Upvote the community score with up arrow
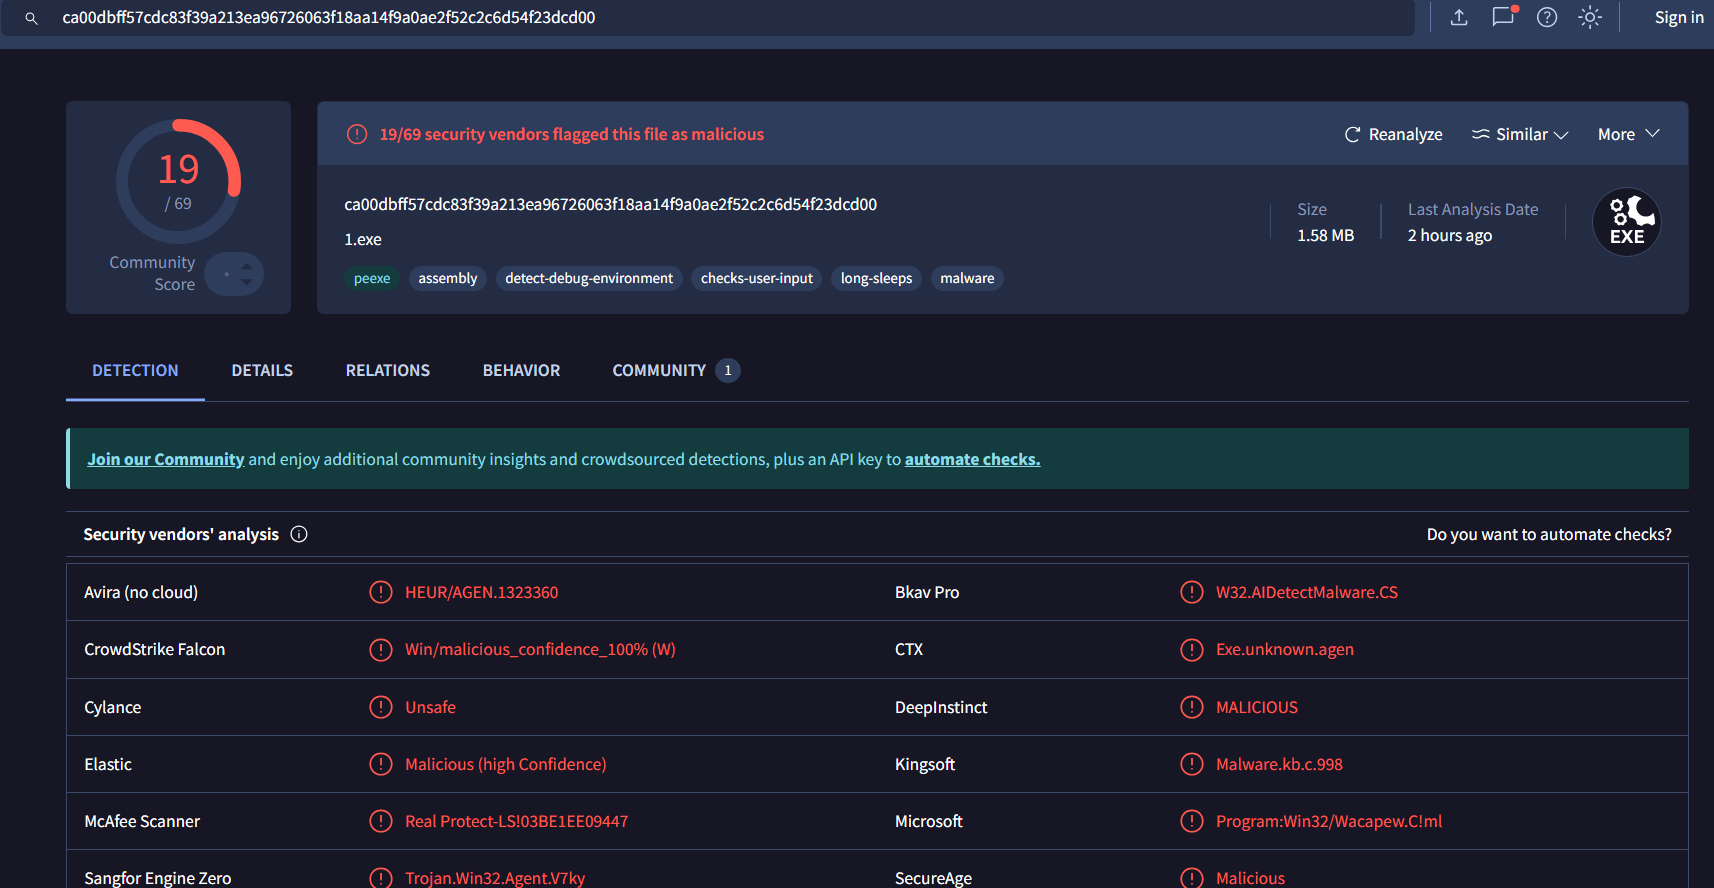The height and width of the screenshot is (888, 1714). tap(246, 266)
